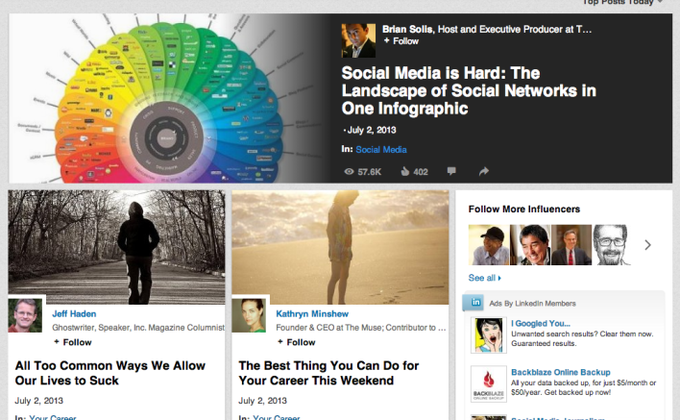Click 'July 2, 2013' under Brian Solis headline
Viewport: 680px width, 420px height.
click(372, 130)
